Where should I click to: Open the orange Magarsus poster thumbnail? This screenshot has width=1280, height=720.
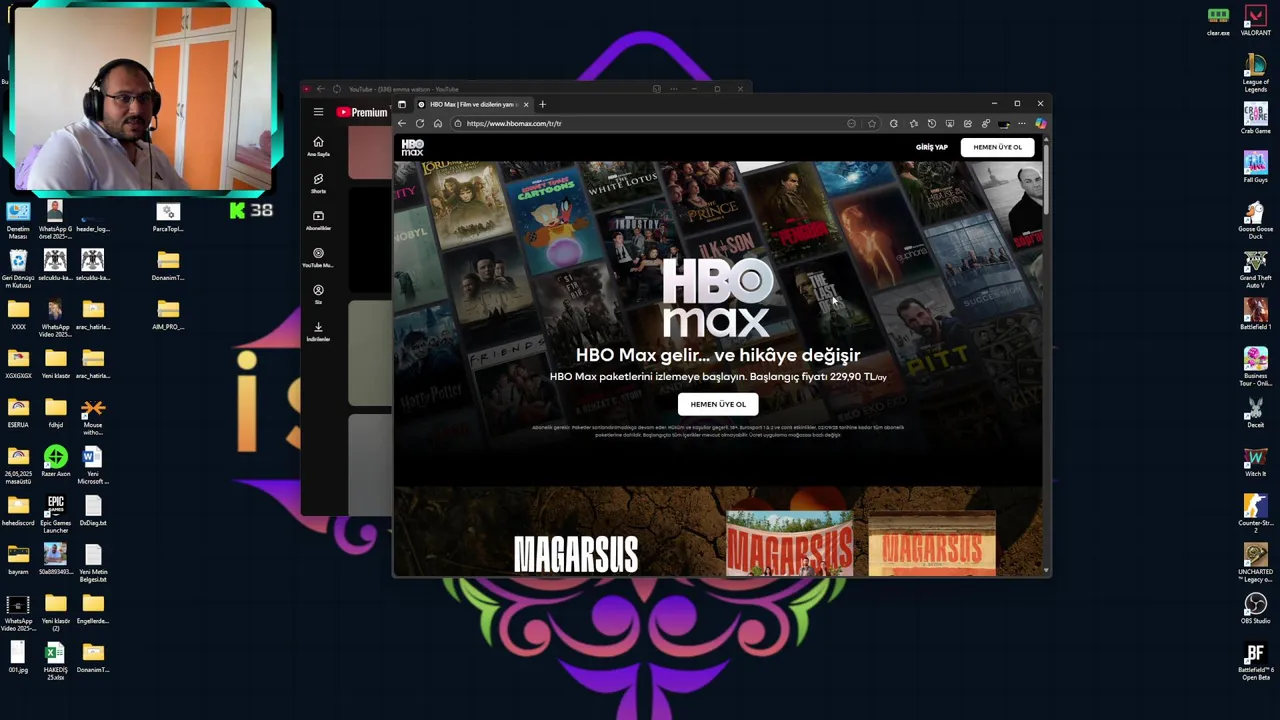(x=932, y=544)
